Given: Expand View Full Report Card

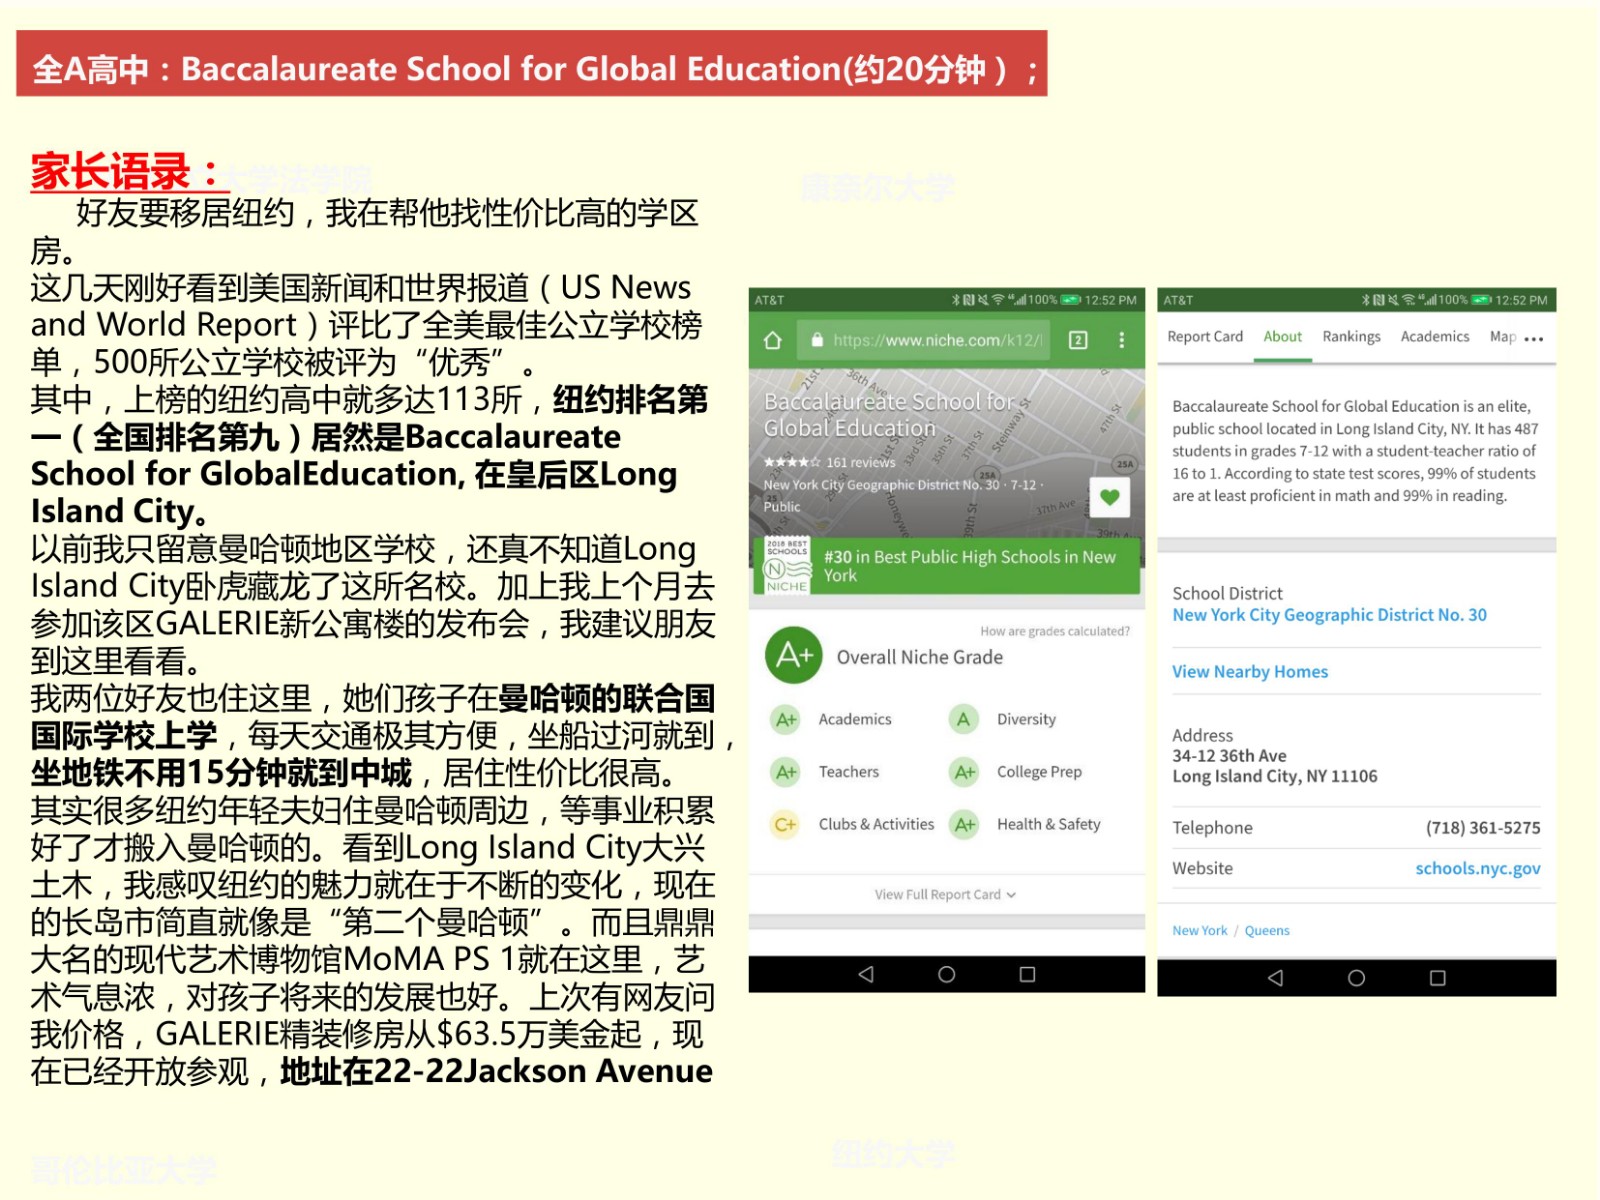Looking at the screenshot, I should (945, 895).
